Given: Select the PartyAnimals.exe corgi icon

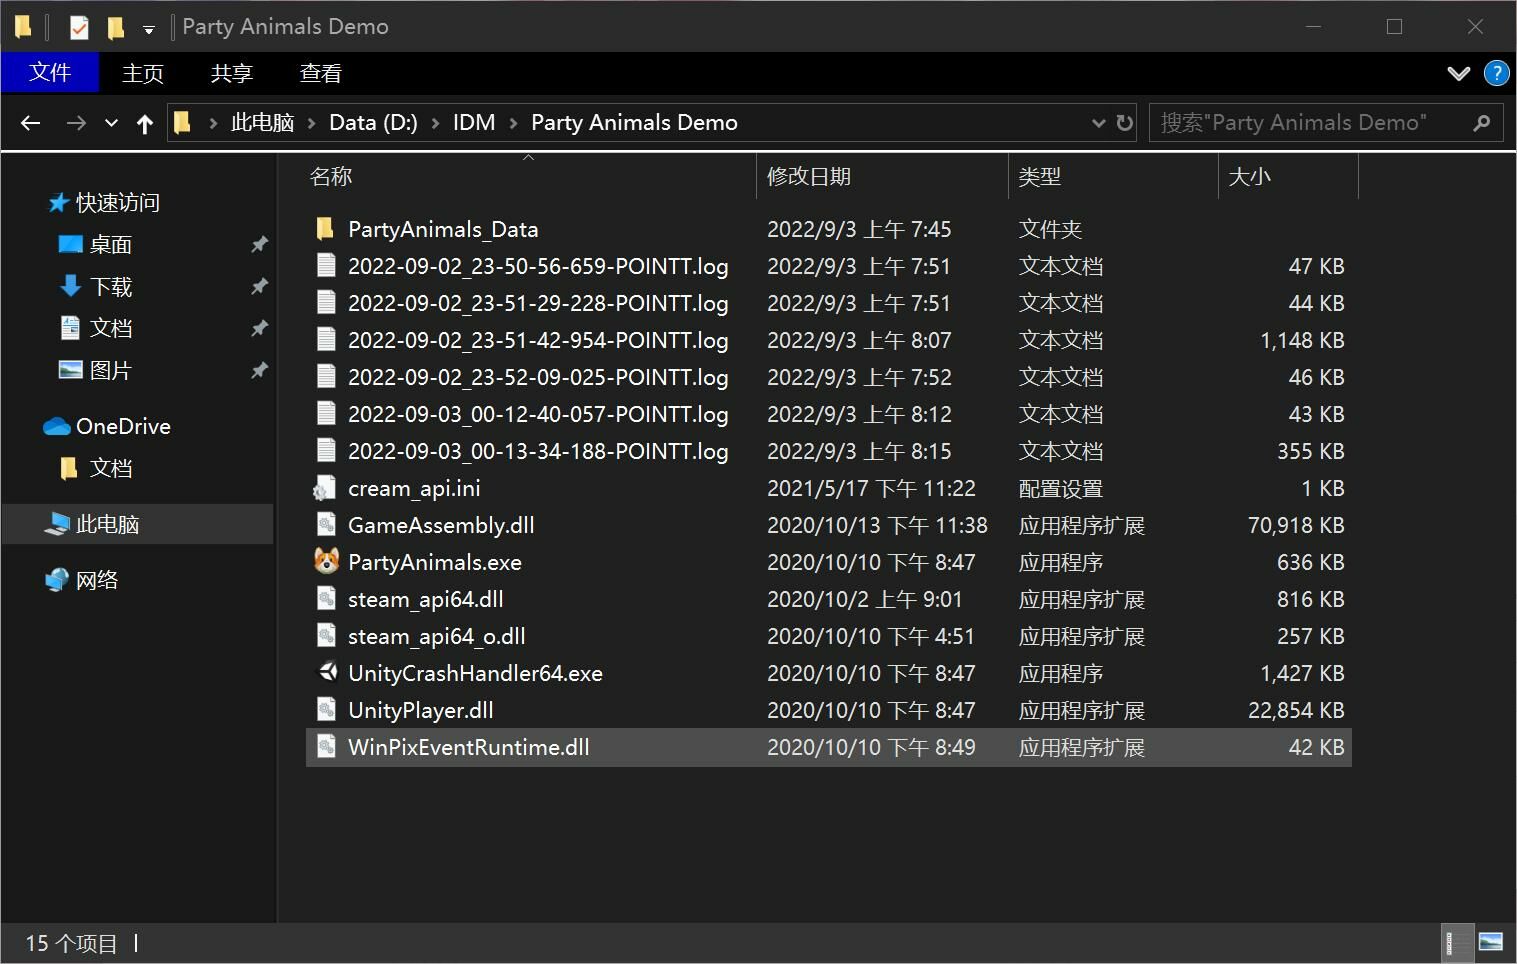Looking at the screenshot, I should point(326,562).
